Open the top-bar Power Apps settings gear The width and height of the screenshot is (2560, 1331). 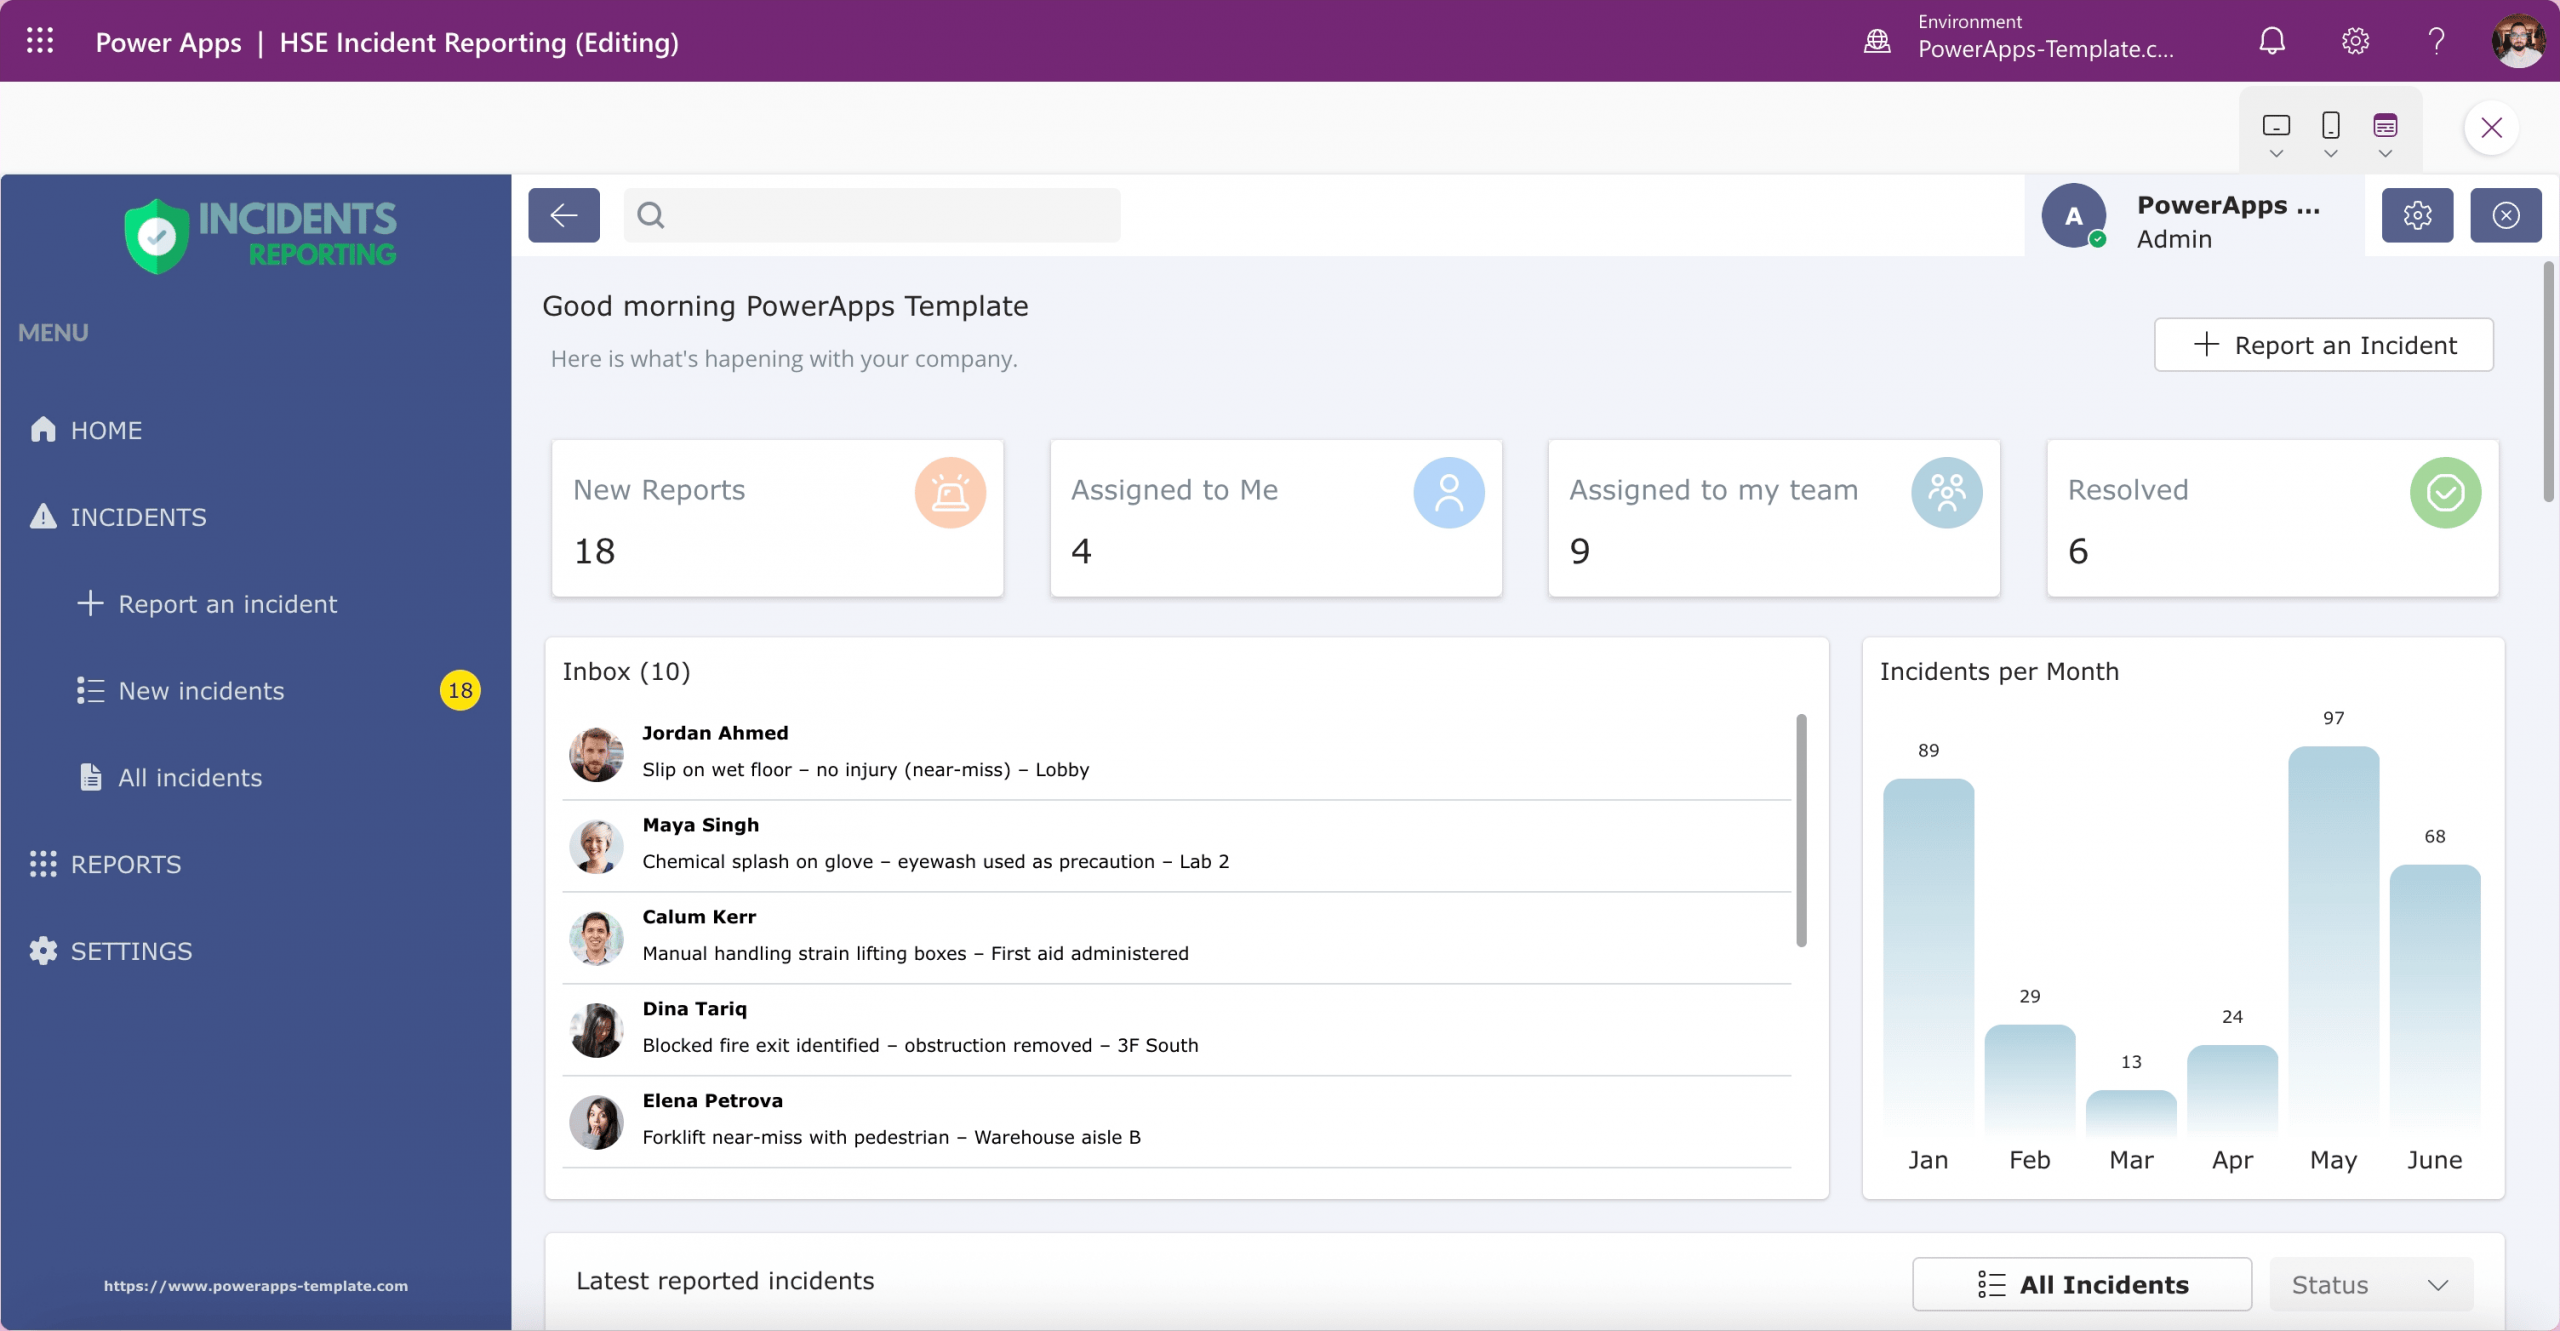tap(2355, 40)
